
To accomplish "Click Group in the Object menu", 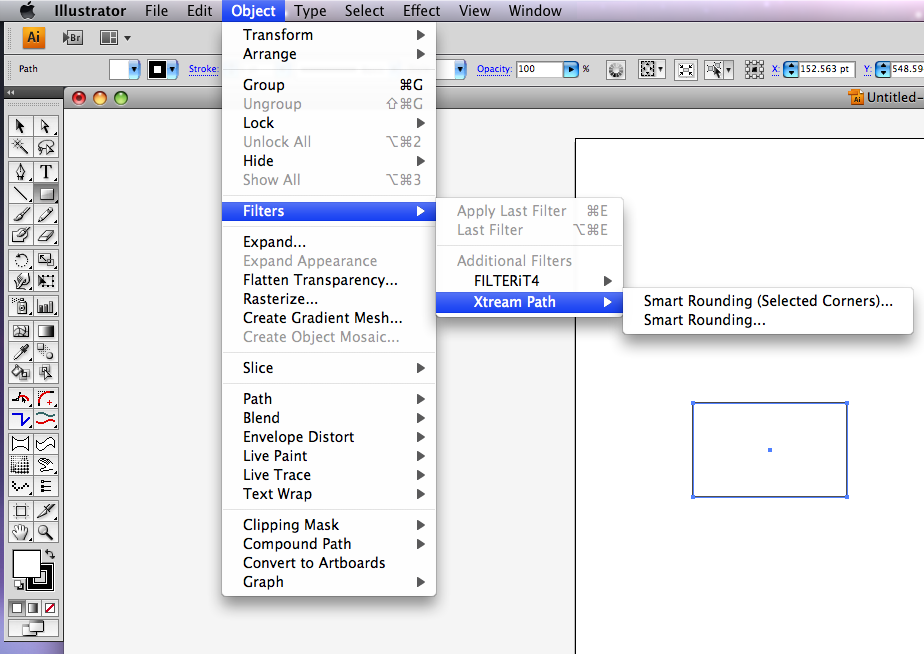I will tap(329, 85).
